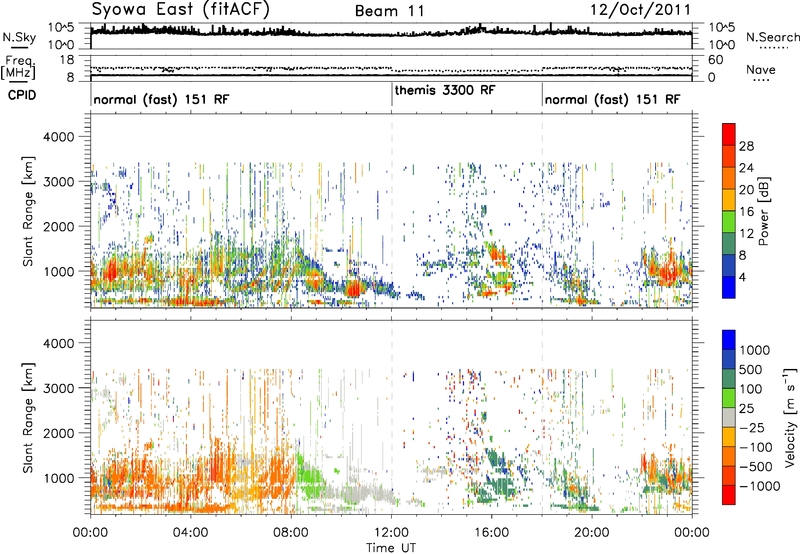800x554 pixels.
Task: Click the N.Sky noise trace line
Action: point(391,33)
